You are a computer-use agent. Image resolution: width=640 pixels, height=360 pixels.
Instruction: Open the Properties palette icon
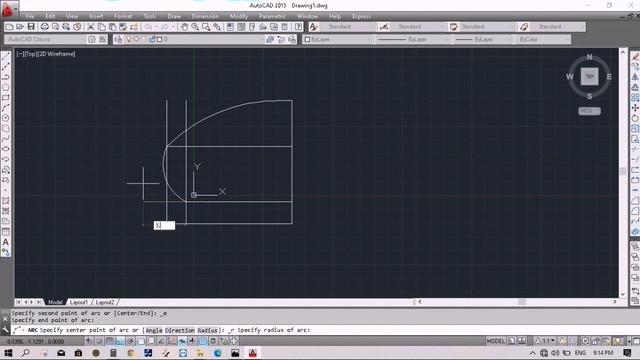click(x=230, y=27)
